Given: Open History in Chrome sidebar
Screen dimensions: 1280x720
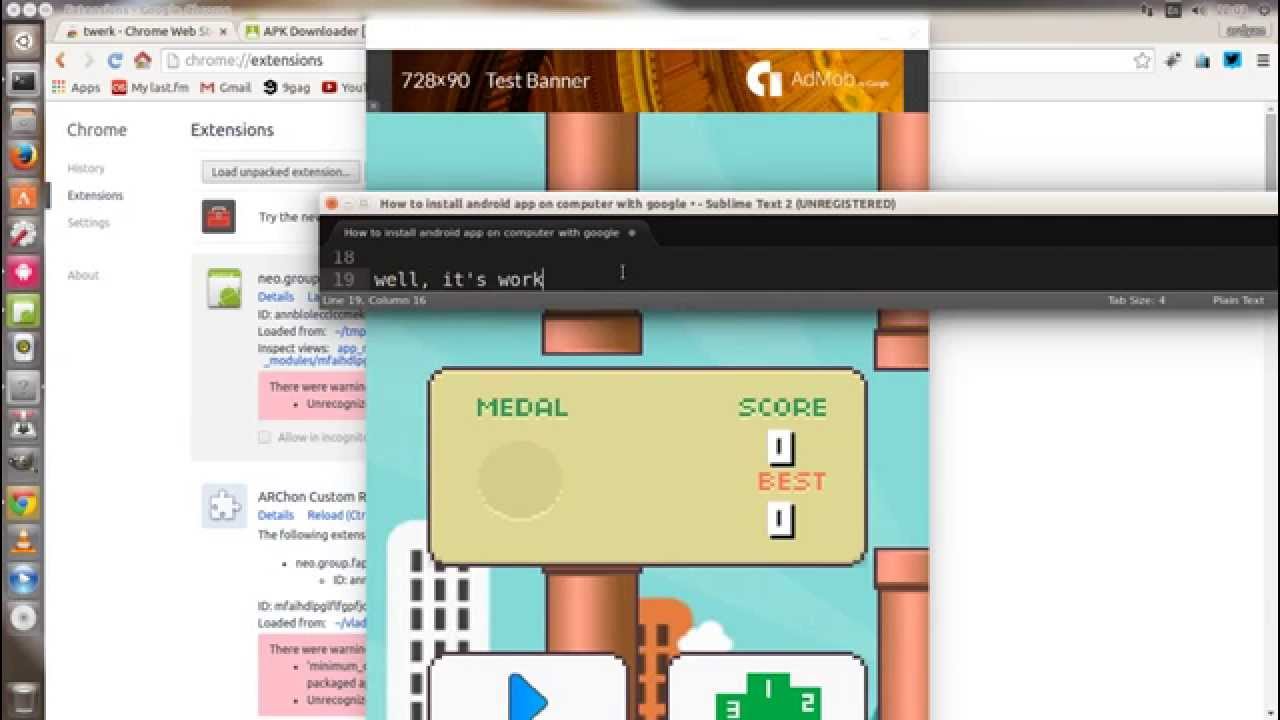Looking at the screenshot, I should coord(86,168).
